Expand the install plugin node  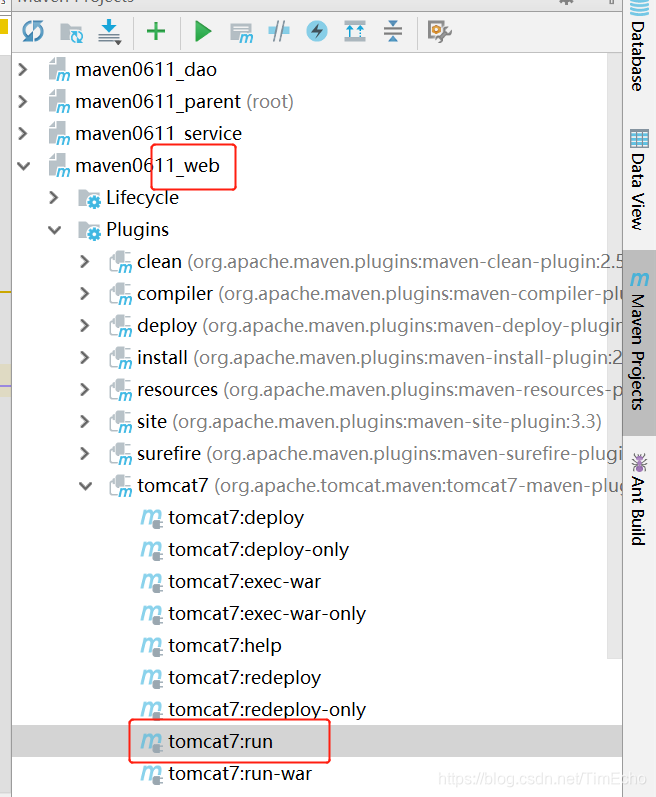click(84, 358)
